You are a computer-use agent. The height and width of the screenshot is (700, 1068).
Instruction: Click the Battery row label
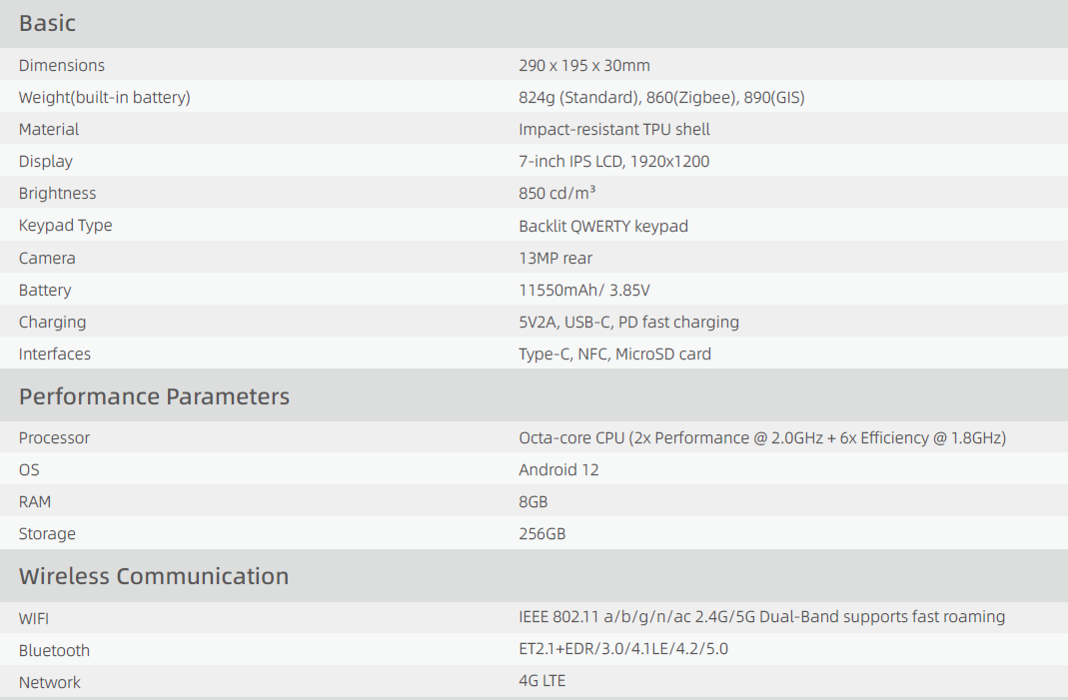(45, 290)
